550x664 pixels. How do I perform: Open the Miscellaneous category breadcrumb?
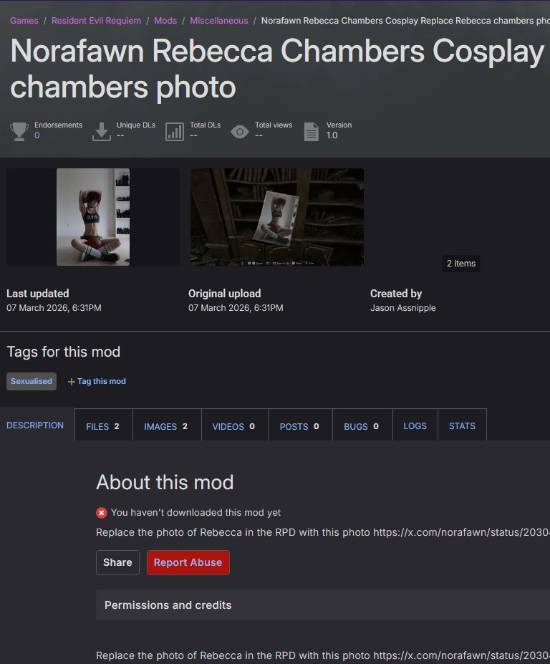(219, 21)
